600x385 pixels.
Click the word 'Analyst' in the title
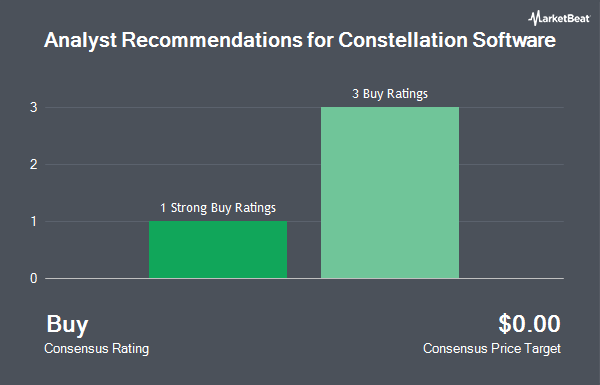tap(80, 41)
